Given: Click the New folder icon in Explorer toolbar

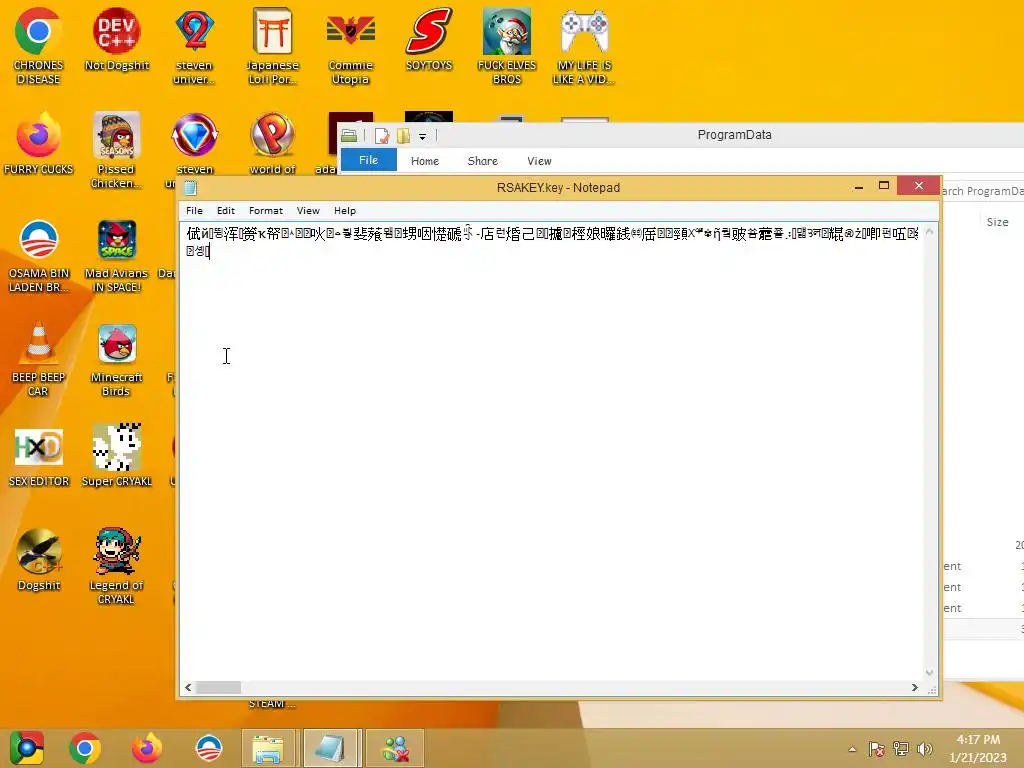Looking at the screenshot, I should pyautogui.click(x=403, y=136).
